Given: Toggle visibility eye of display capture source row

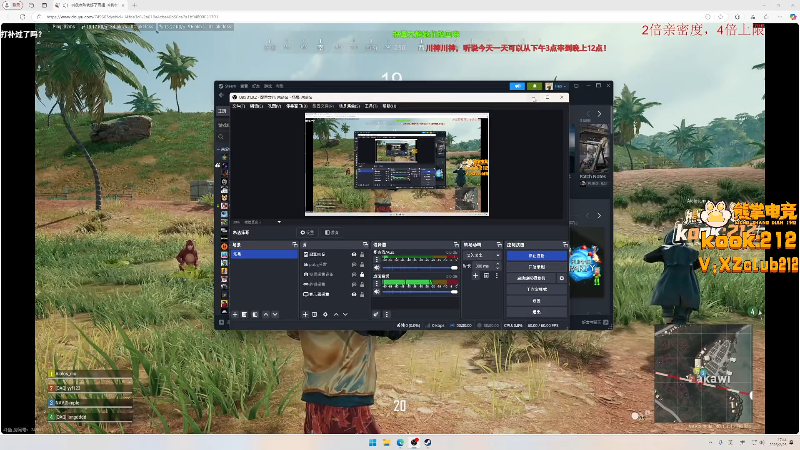Looking at the screenshot, I should [354, 294].
